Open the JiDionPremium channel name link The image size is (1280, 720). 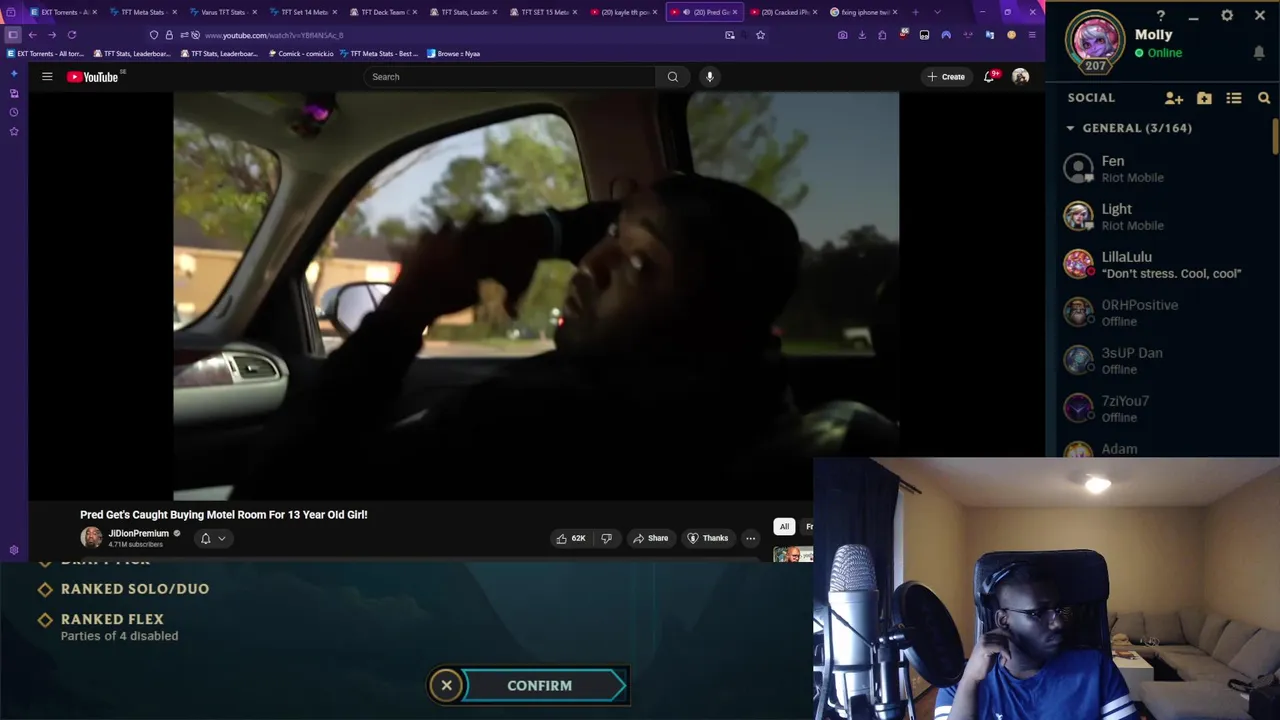139,533
